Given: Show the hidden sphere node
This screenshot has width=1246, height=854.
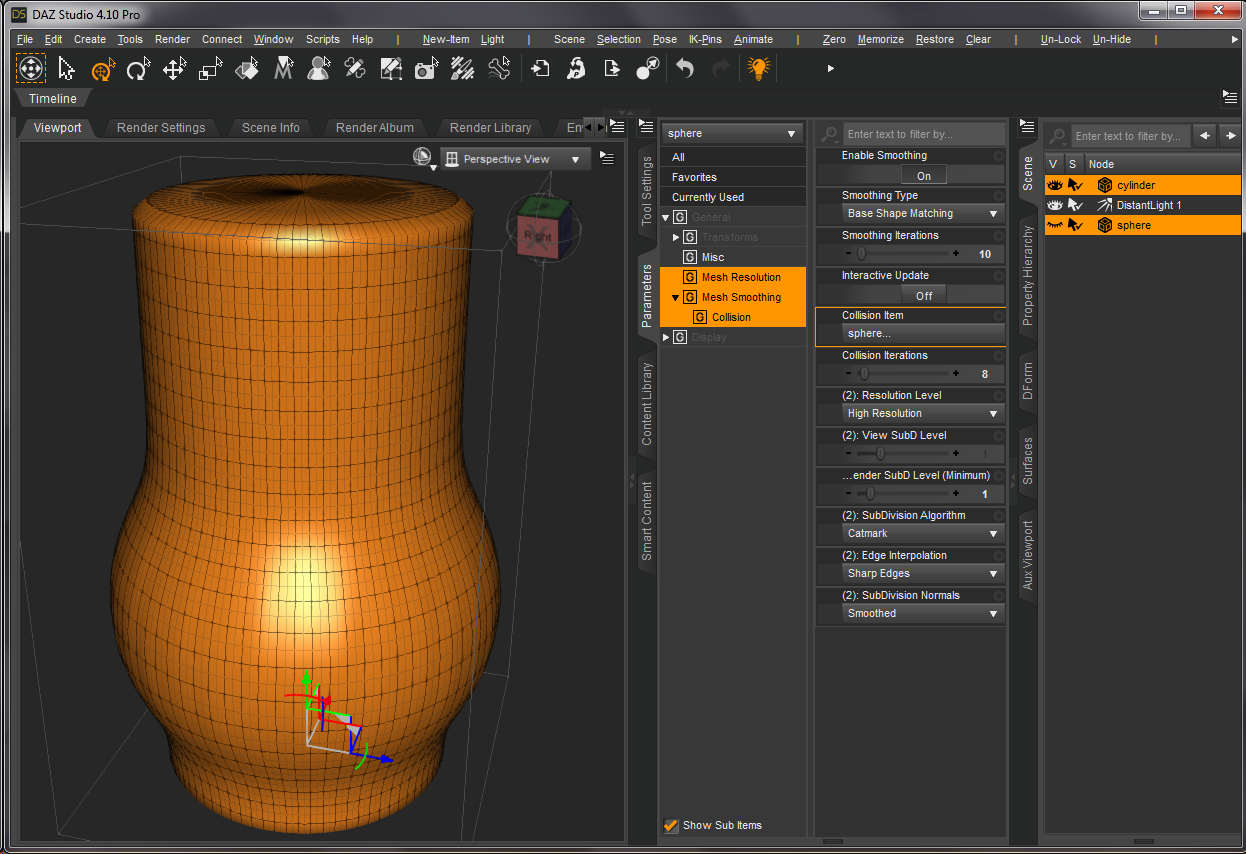Looking at the screenshot, I should pos(1054,226).
